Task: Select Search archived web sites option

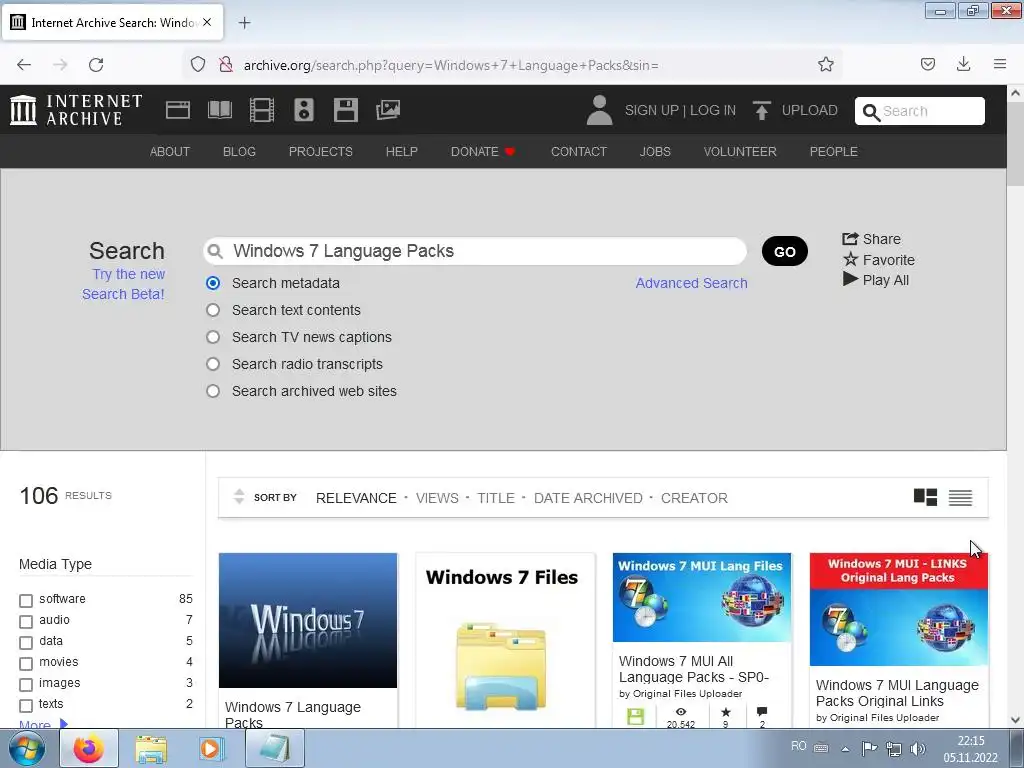Action: tap(213, 391)
